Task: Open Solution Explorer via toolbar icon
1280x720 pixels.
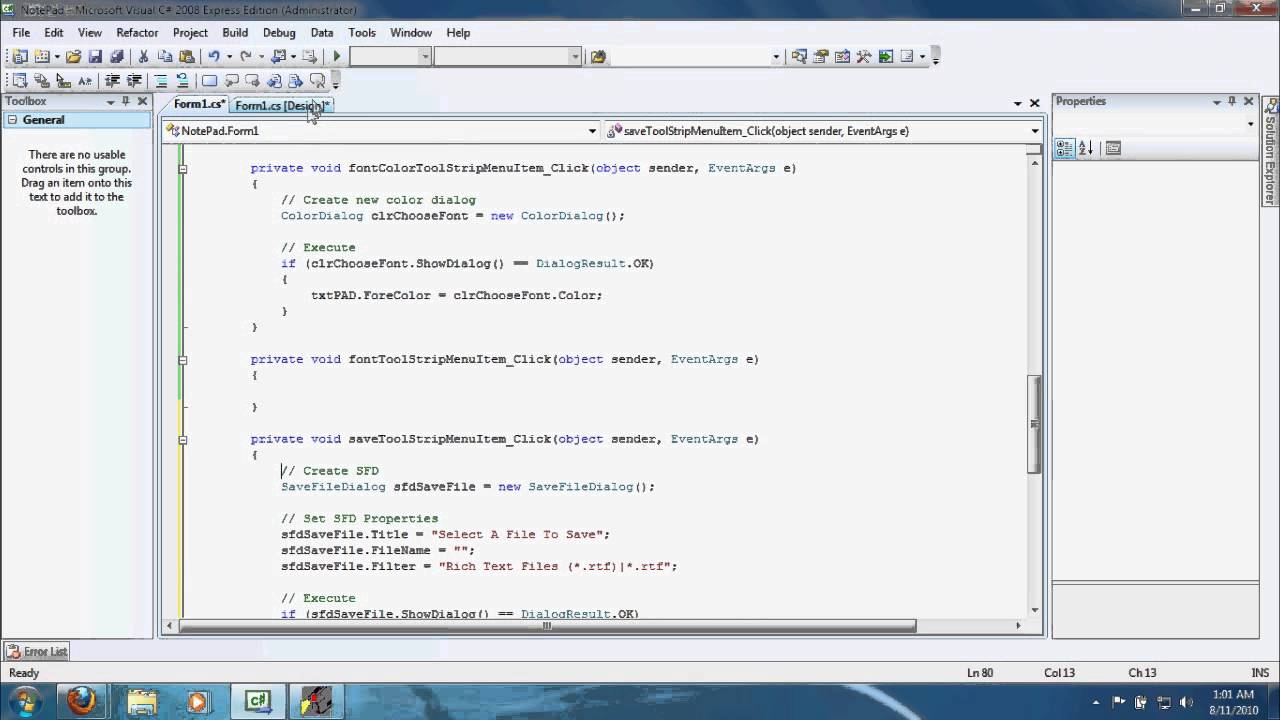Action: point(799,57)
